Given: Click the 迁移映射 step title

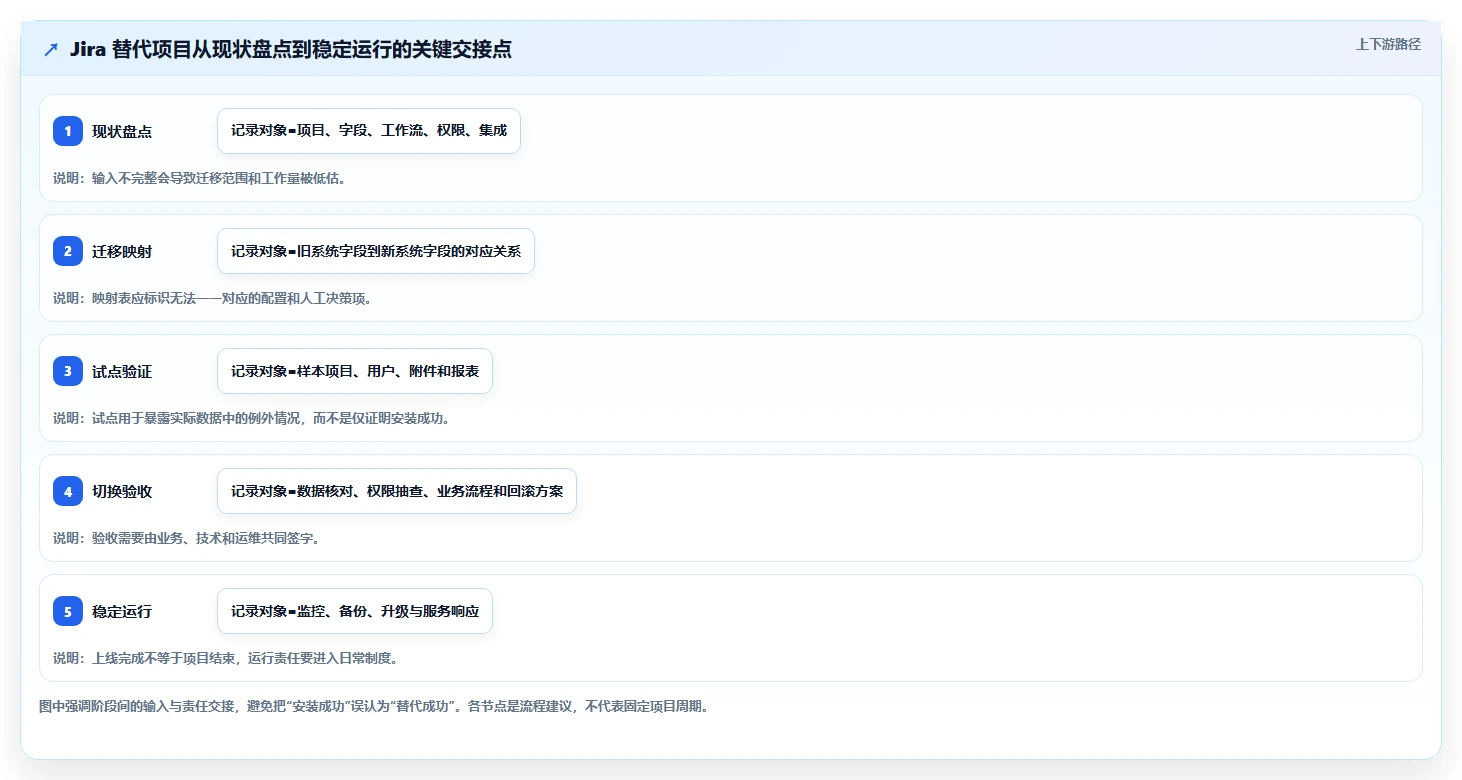Looking at the screenshot, I should pyautogui.click(x=122, y=251).
